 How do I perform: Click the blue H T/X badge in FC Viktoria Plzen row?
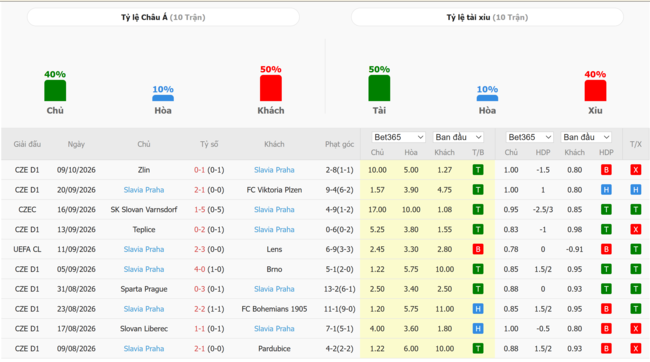635,190
